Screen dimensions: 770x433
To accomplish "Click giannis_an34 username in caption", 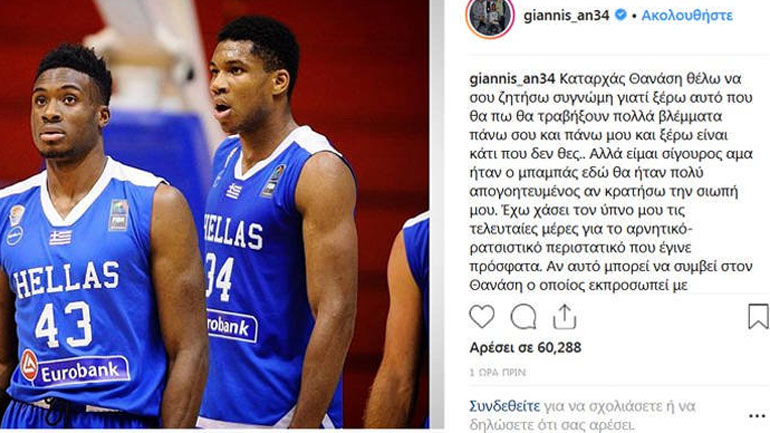I will click(x=512, y=79).
